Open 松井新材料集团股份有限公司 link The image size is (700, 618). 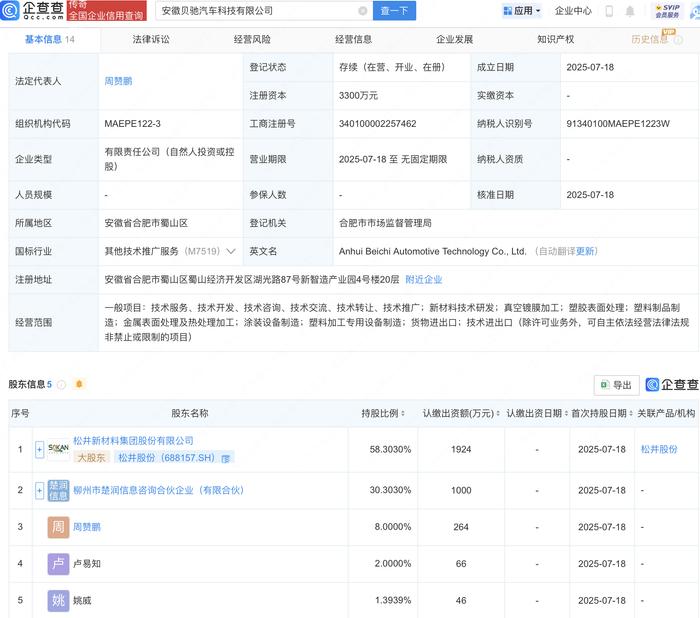133,441
